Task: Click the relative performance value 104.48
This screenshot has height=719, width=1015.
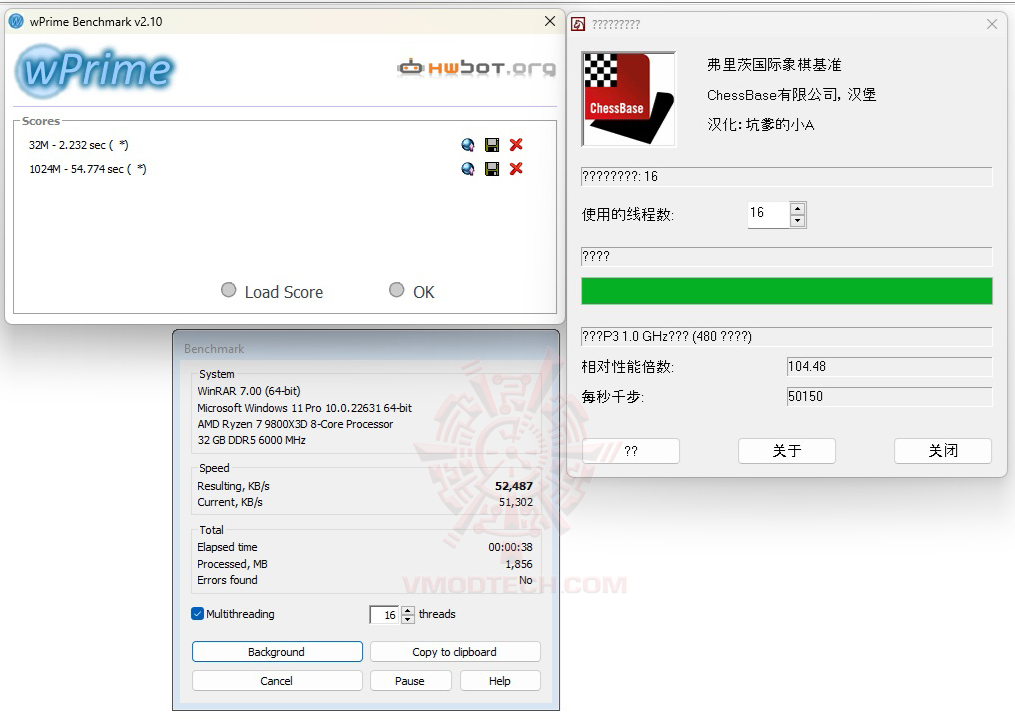Action: pos(889,366)
